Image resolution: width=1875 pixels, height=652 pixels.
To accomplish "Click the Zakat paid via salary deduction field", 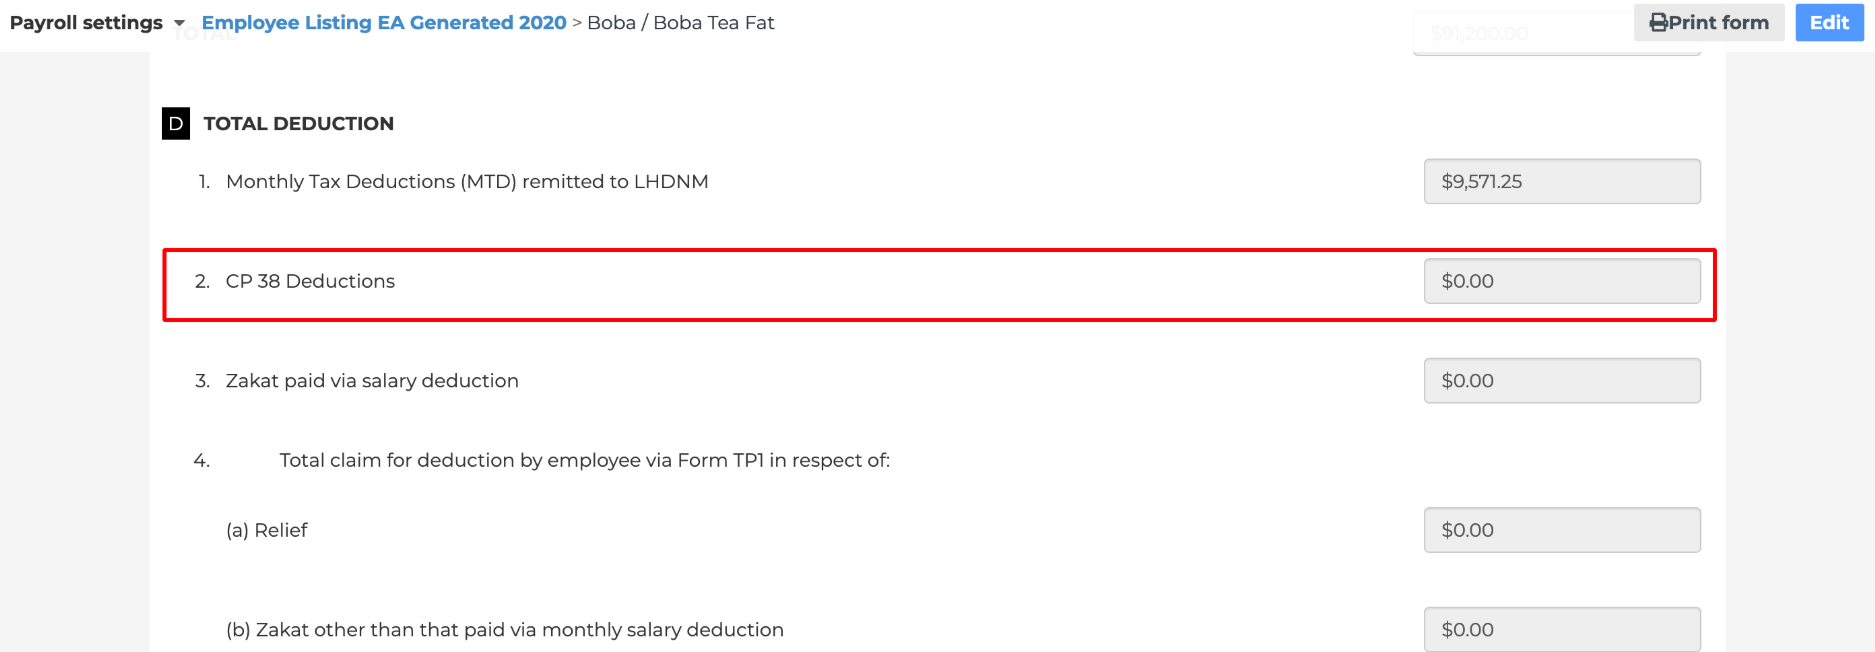I will [x=1562, y=381].
